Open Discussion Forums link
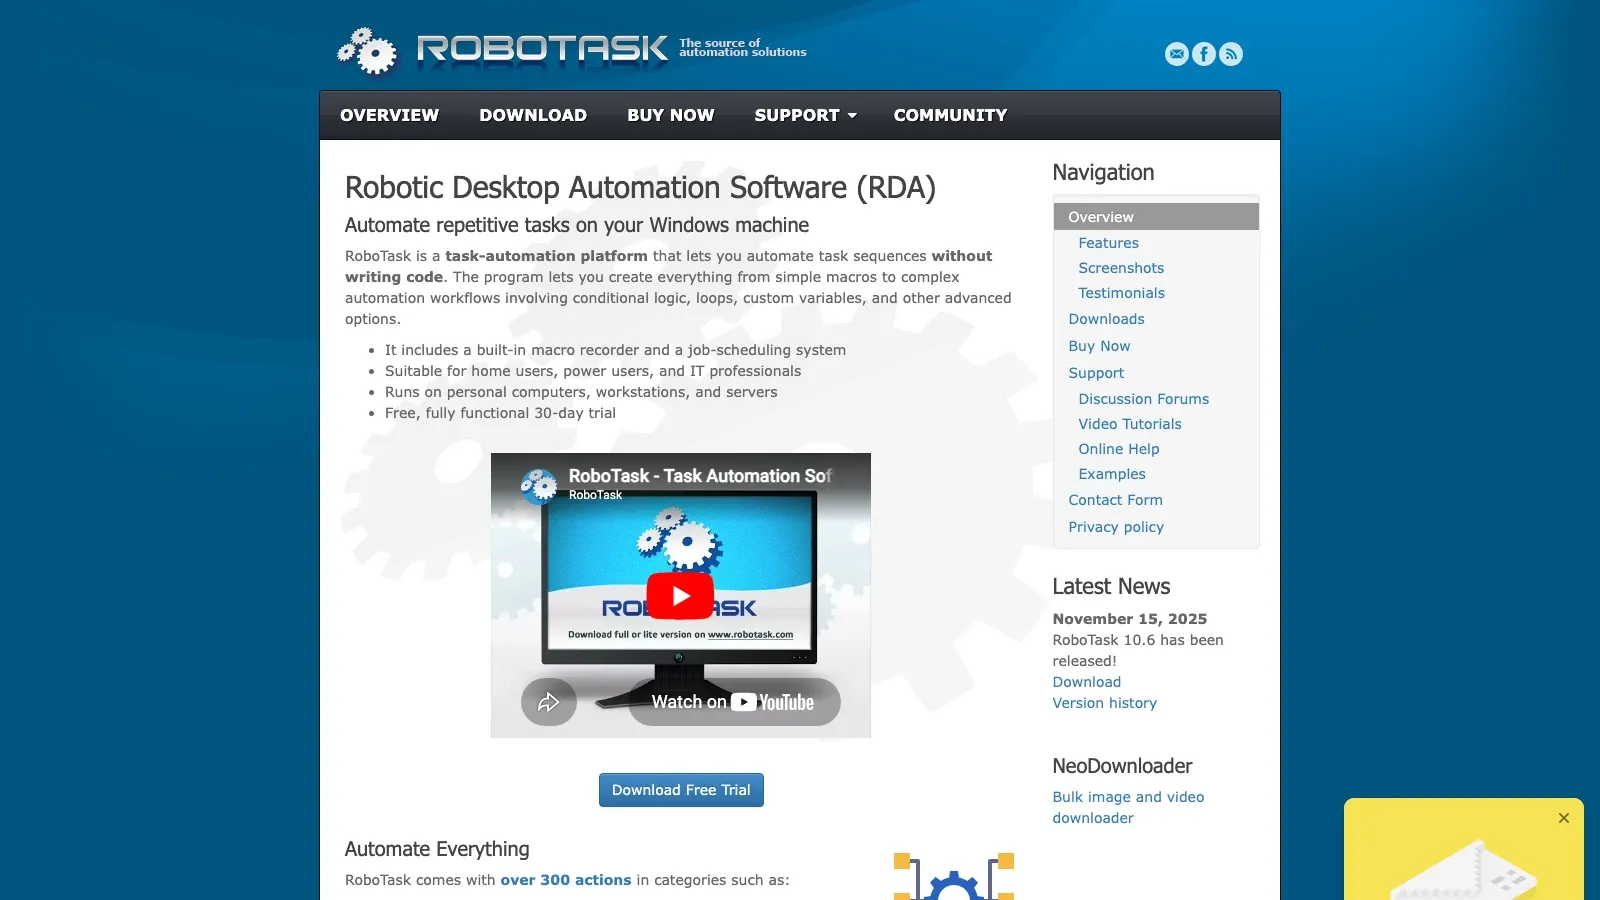The image size is (1600, 900). coord(1143,399)
